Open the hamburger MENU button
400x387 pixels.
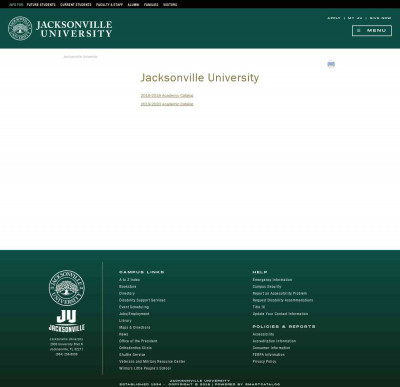[372, 30]
